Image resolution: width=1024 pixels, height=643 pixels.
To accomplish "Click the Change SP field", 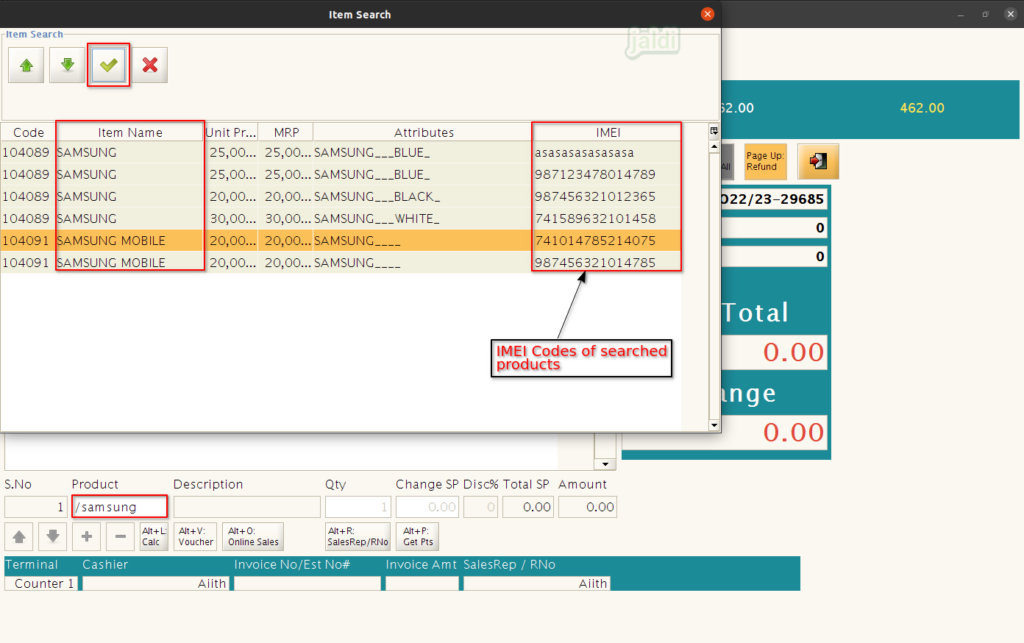I will pyautogui.click(x=427, y=507).
